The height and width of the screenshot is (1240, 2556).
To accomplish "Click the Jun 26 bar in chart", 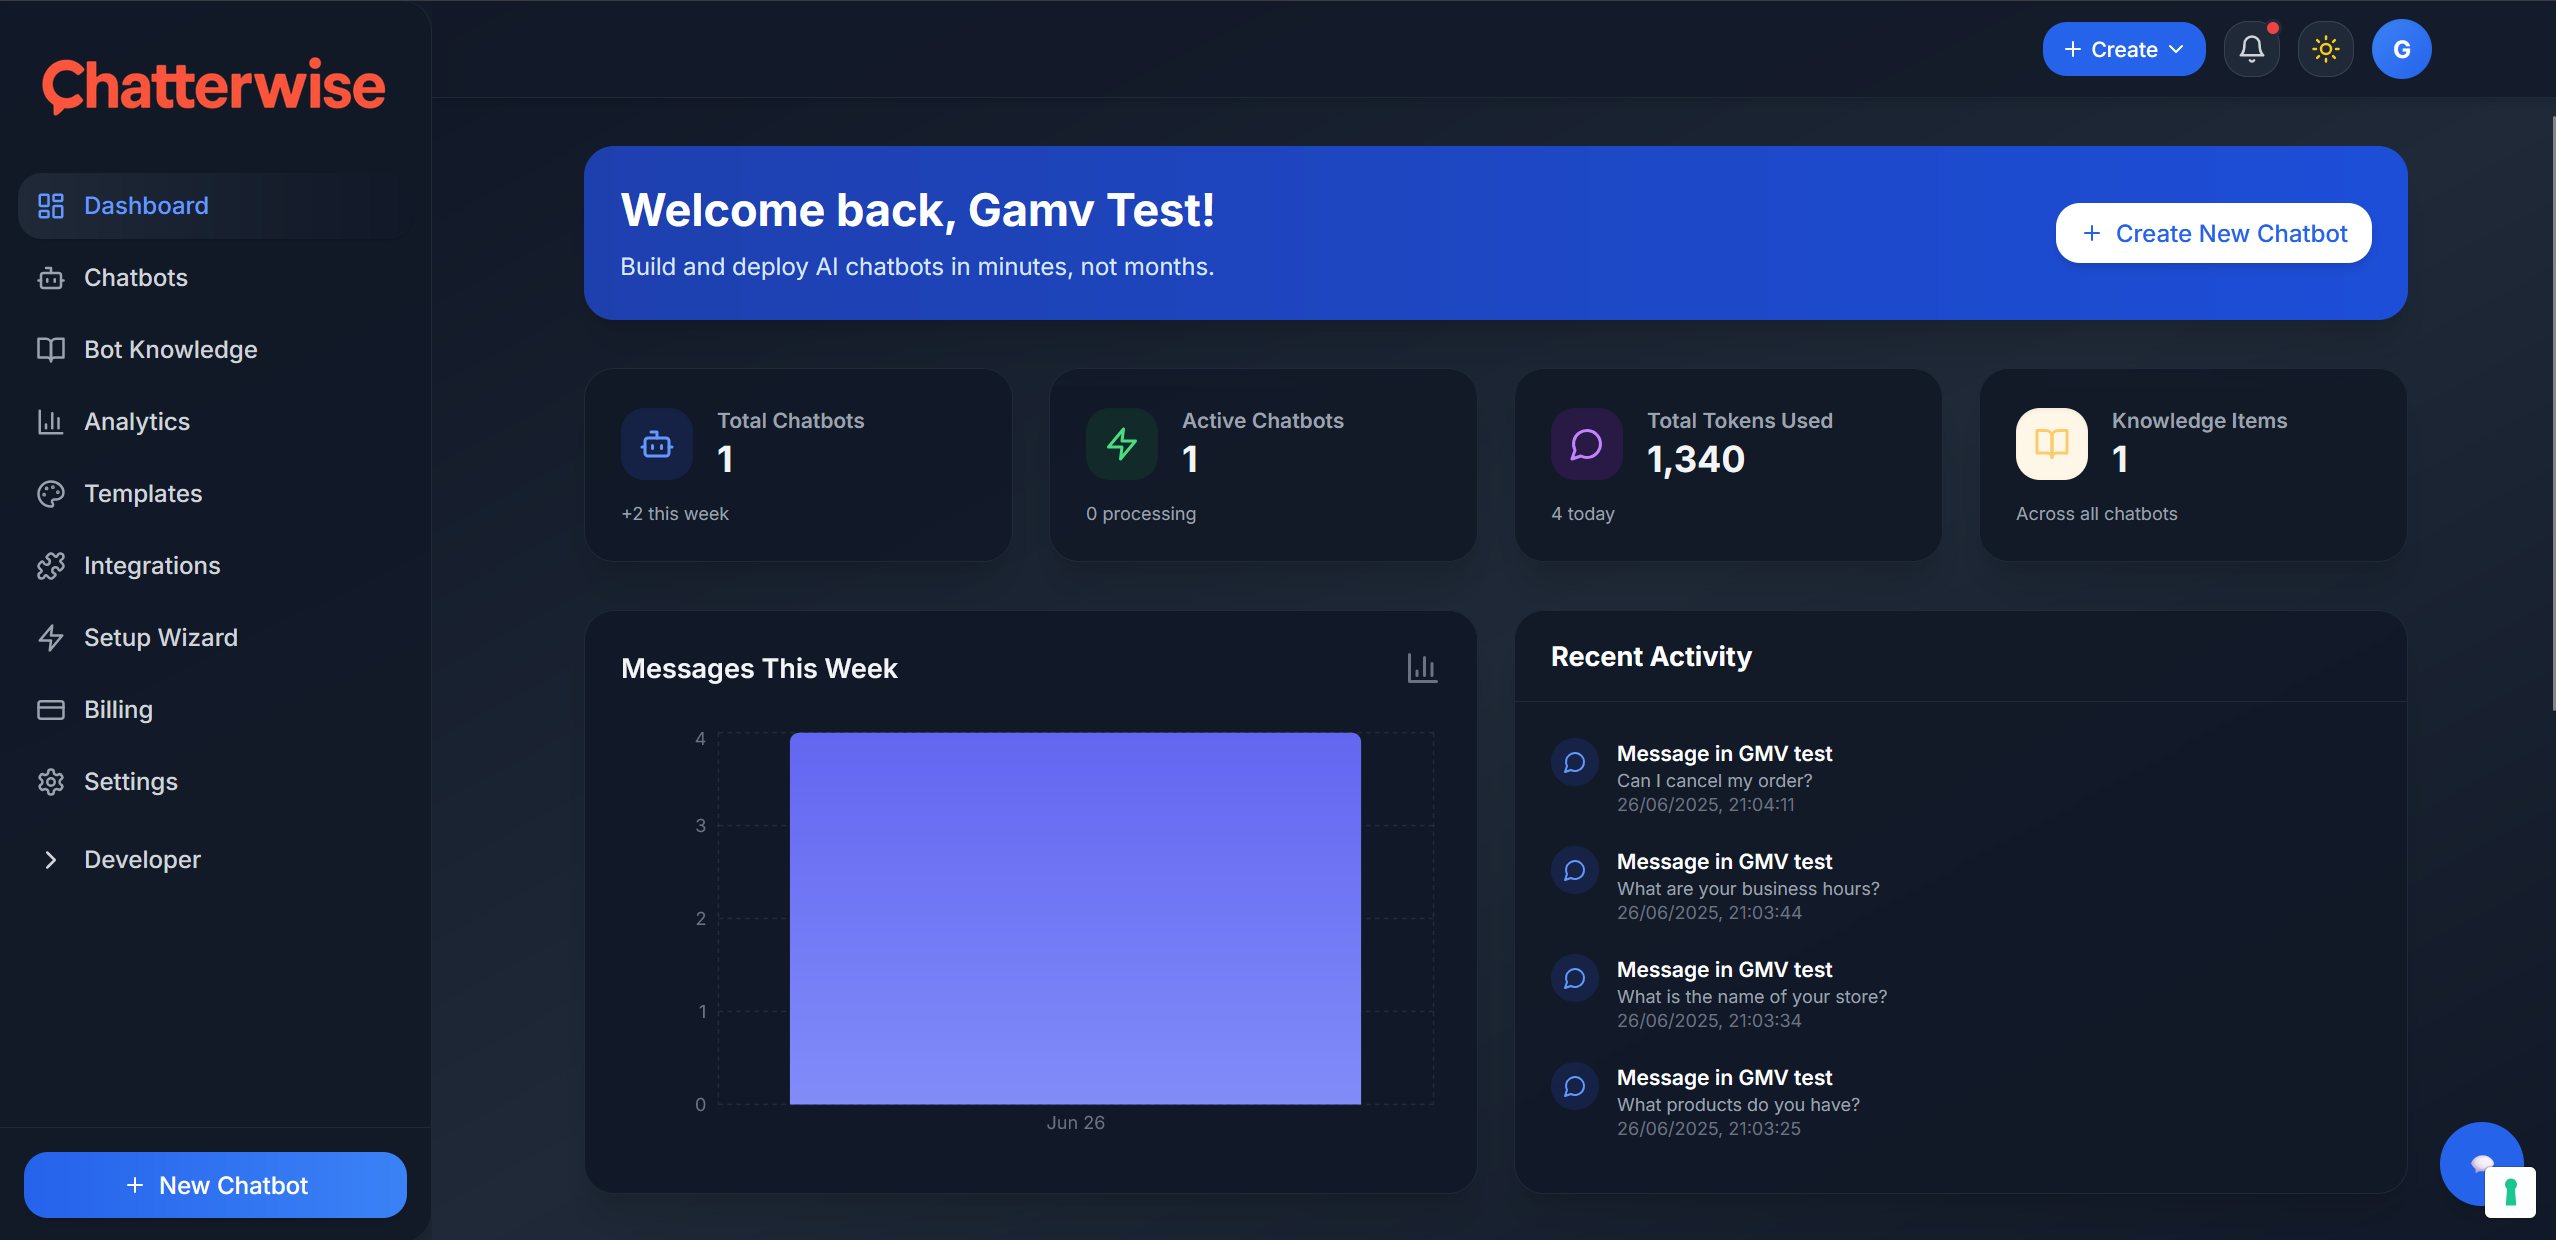I will point(1075,918).
